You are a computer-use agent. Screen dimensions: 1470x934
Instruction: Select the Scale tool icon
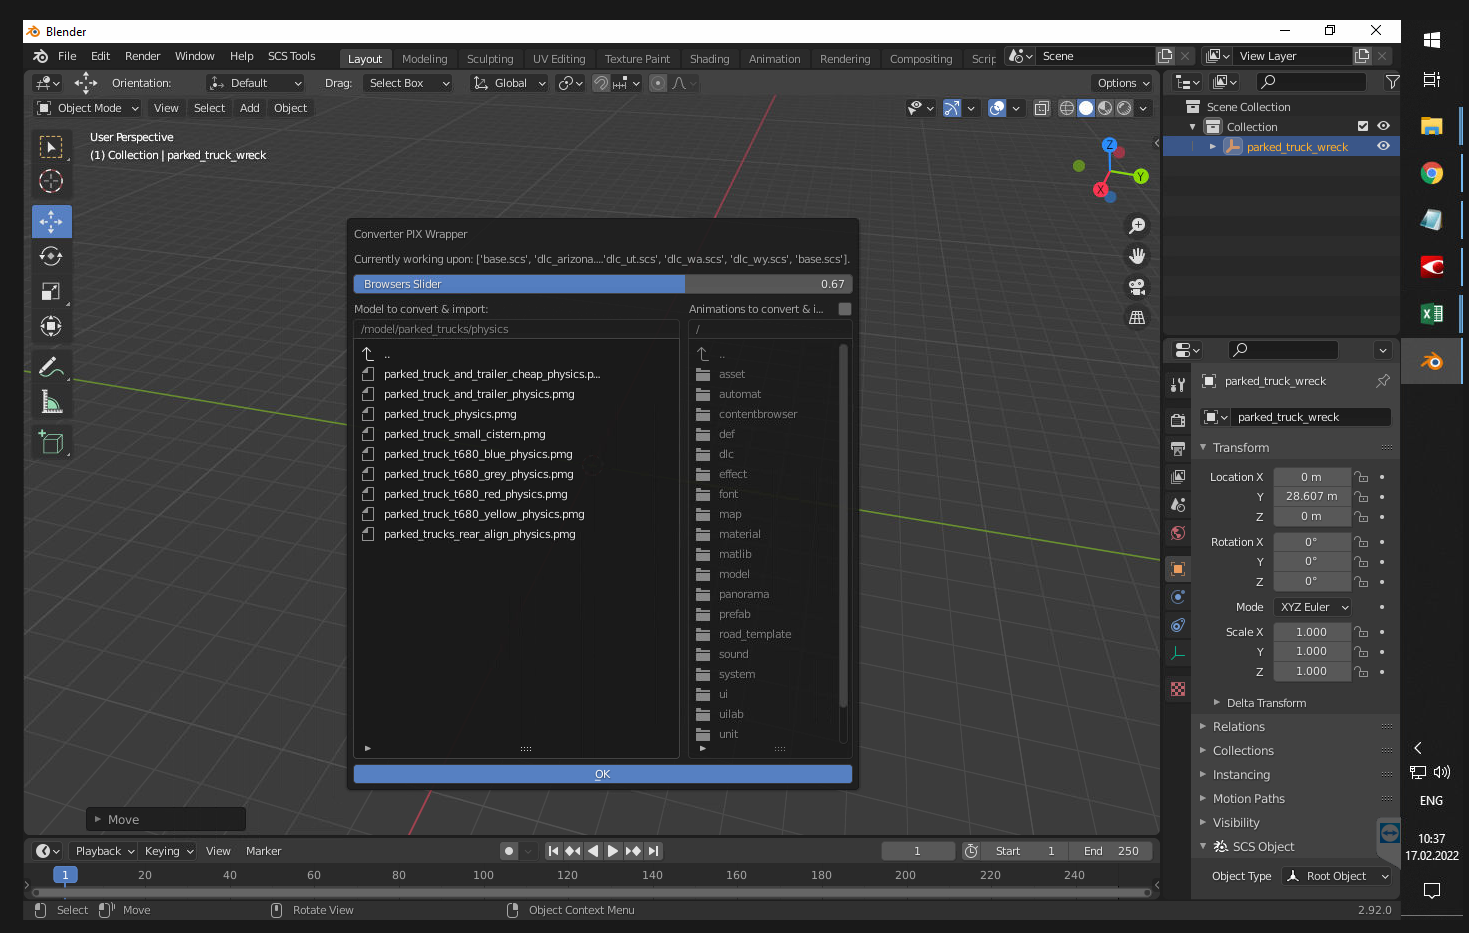tap(51, 291)
